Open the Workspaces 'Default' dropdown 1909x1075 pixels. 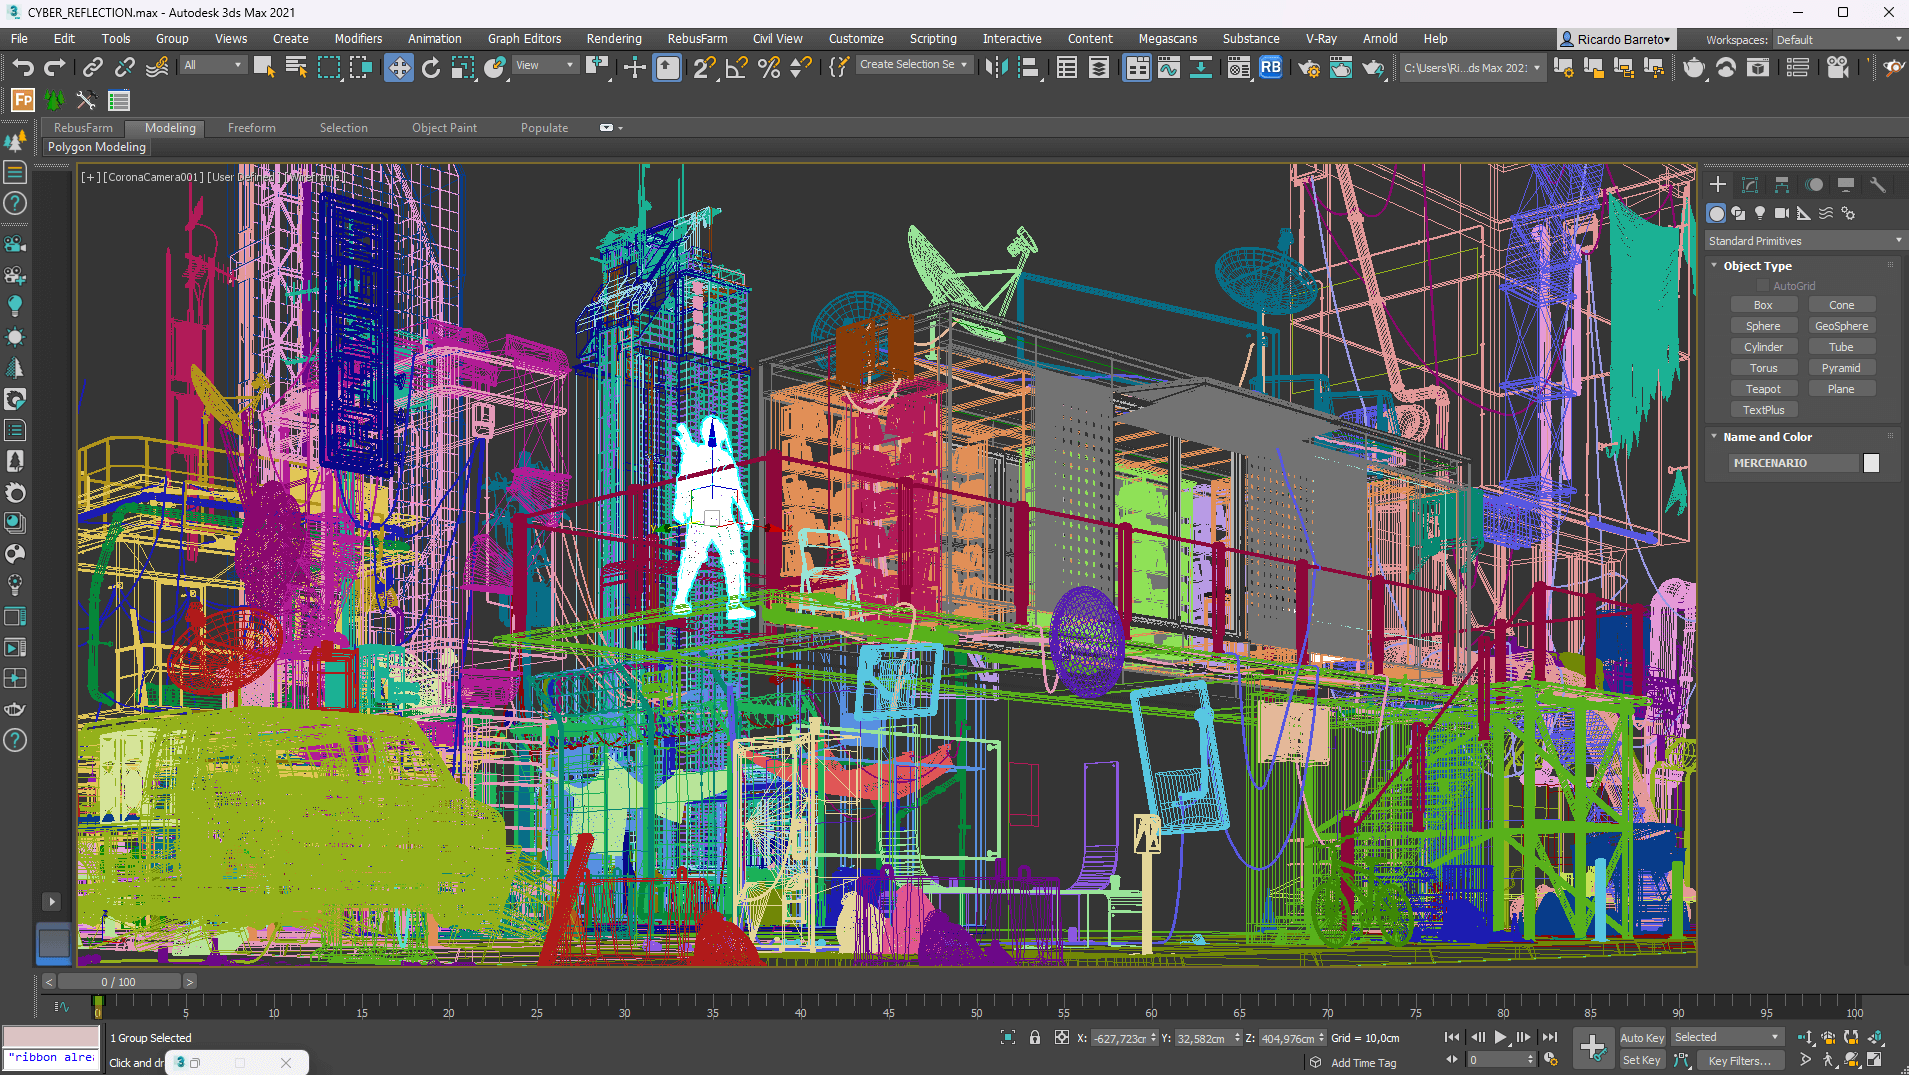pyautogui.click(x=1838, y=40)
